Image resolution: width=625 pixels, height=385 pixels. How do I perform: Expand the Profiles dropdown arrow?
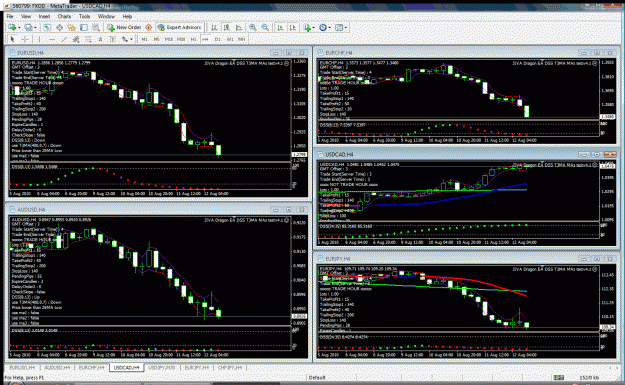coord(35,28)
